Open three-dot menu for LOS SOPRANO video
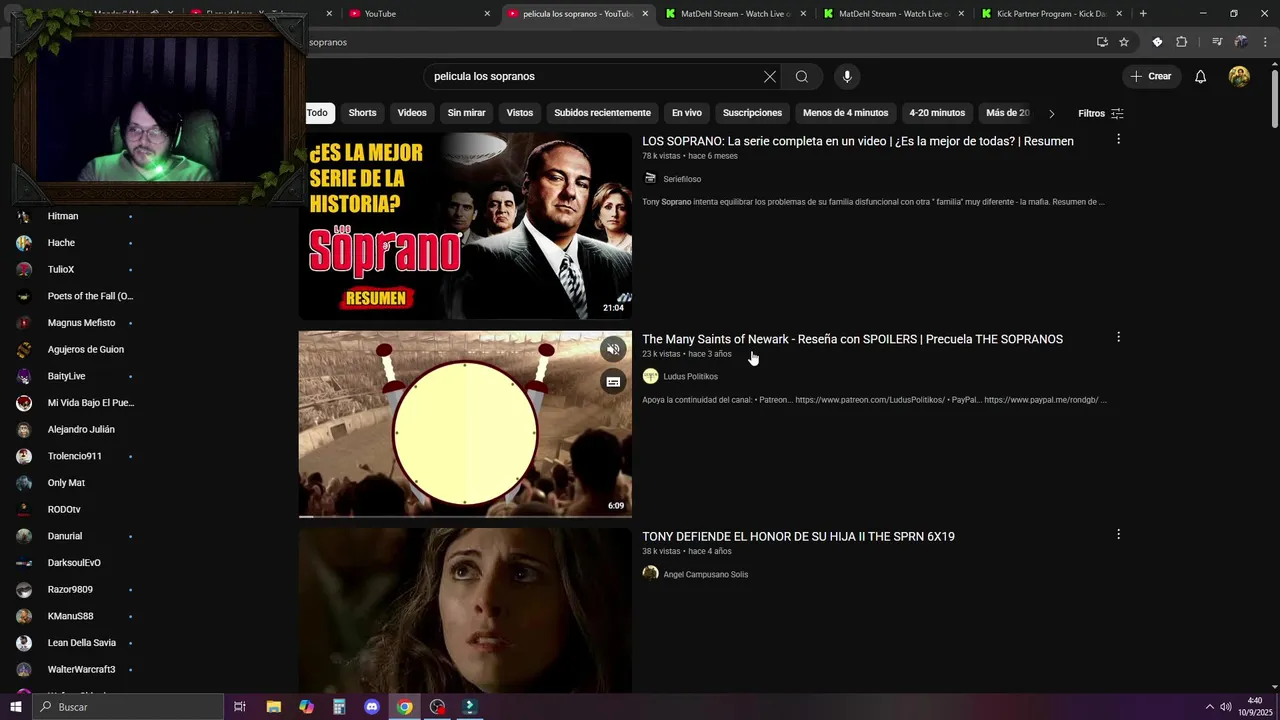This screenshot has height=720, width=1280. pyautogui.click(x=1118, y=140)
